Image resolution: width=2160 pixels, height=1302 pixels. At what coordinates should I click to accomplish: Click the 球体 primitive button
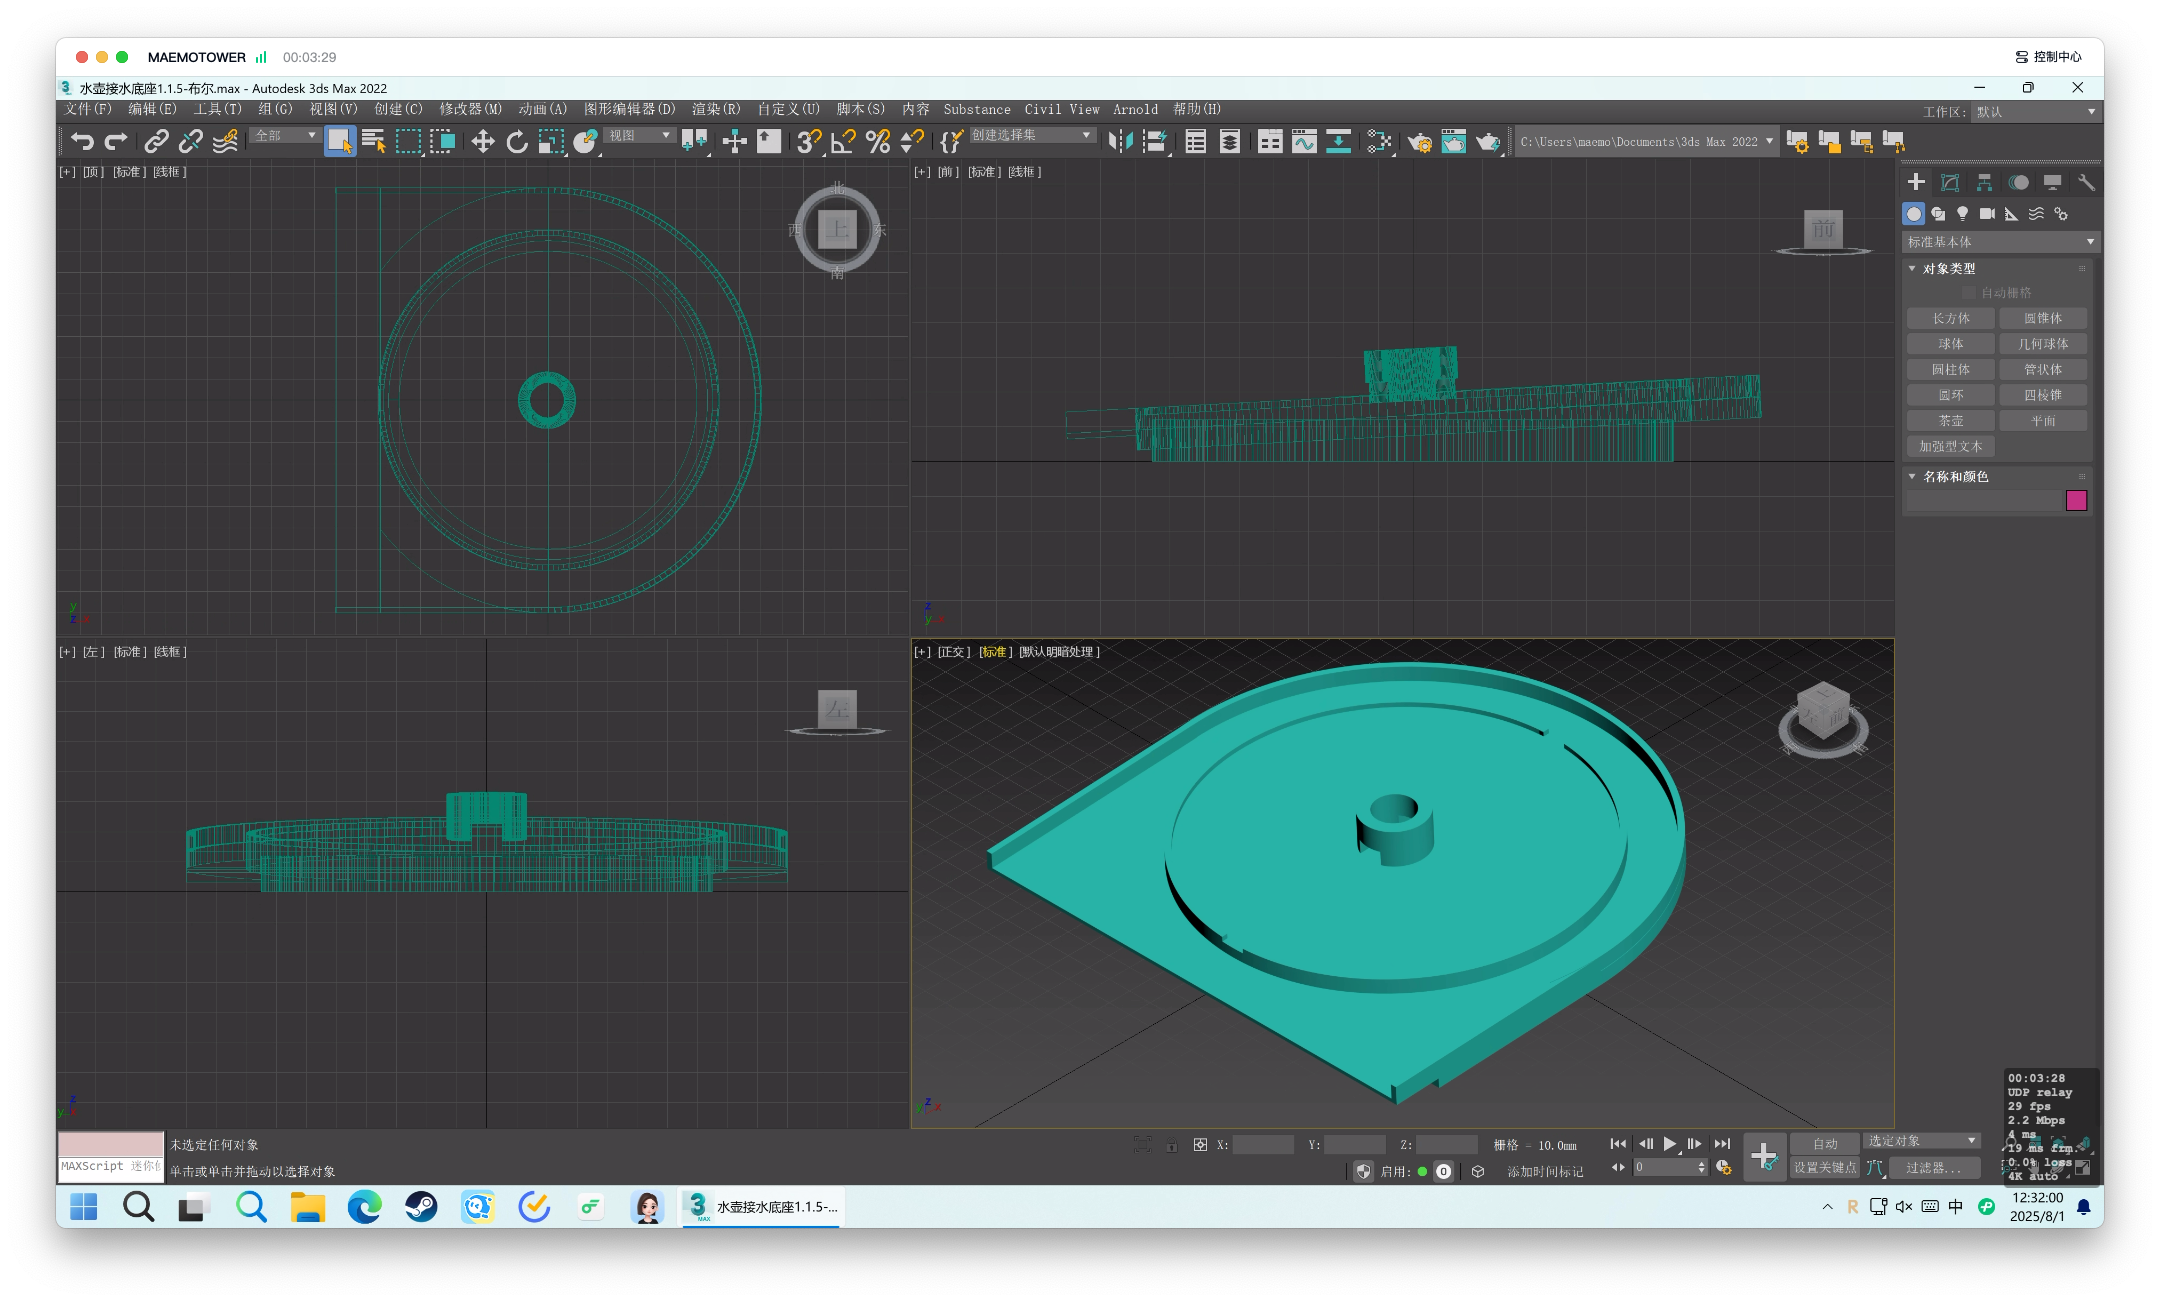pos(1951,344)
